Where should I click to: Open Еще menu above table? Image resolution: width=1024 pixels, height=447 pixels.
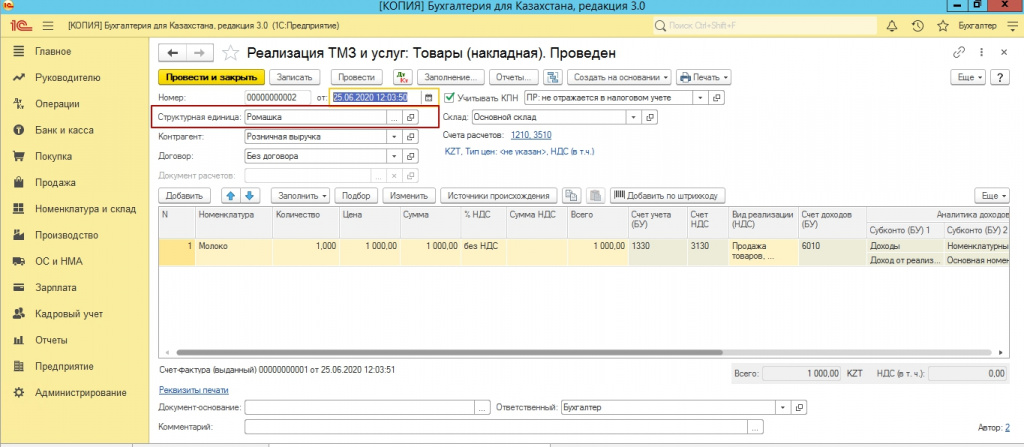point(991,195)
